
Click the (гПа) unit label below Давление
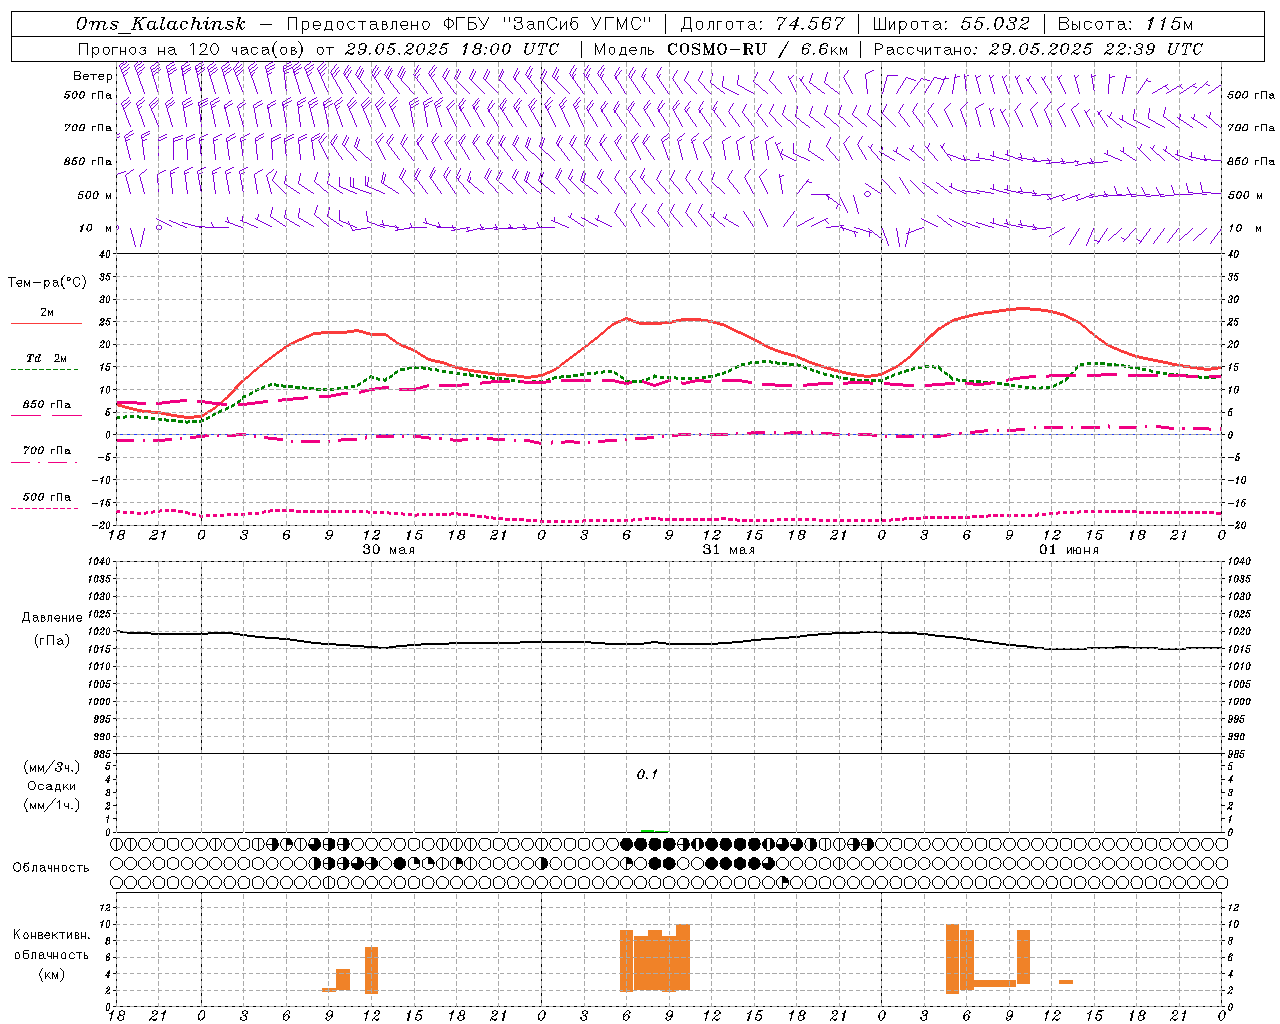(x=52, y=641)
